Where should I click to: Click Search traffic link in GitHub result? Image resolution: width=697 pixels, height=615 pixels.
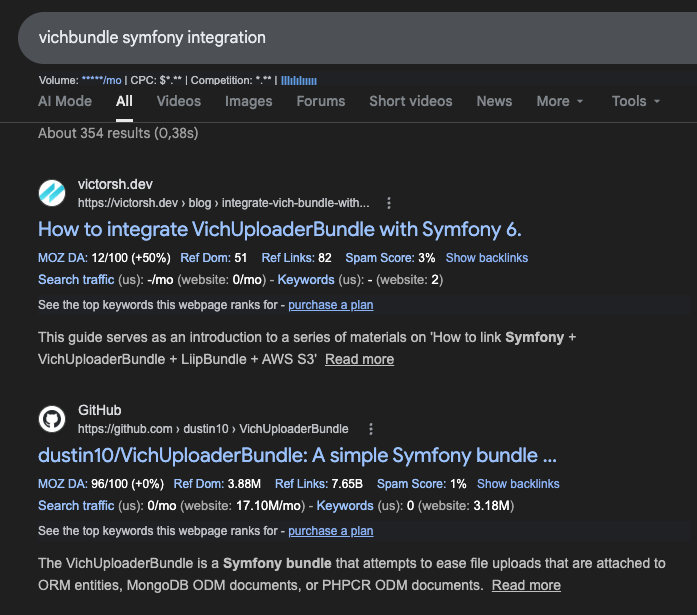[x=76, y=505]
